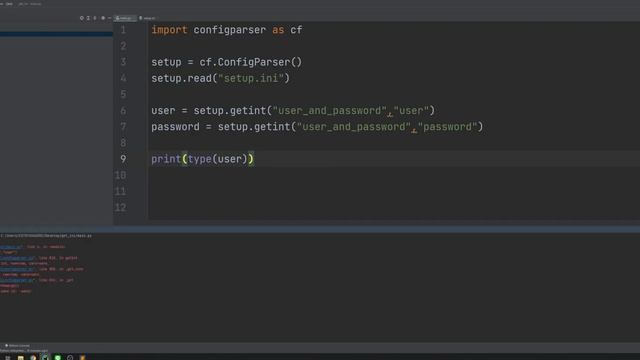Open File Explorer from the taskbar
Screen dimensions: 640x360
(x=20, y=358)
